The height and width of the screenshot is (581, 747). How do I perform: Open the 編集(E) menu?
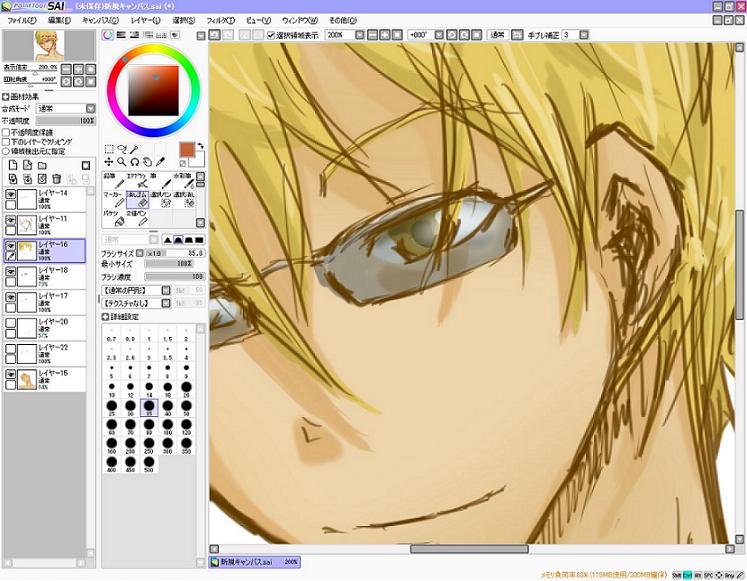point(60,20)
